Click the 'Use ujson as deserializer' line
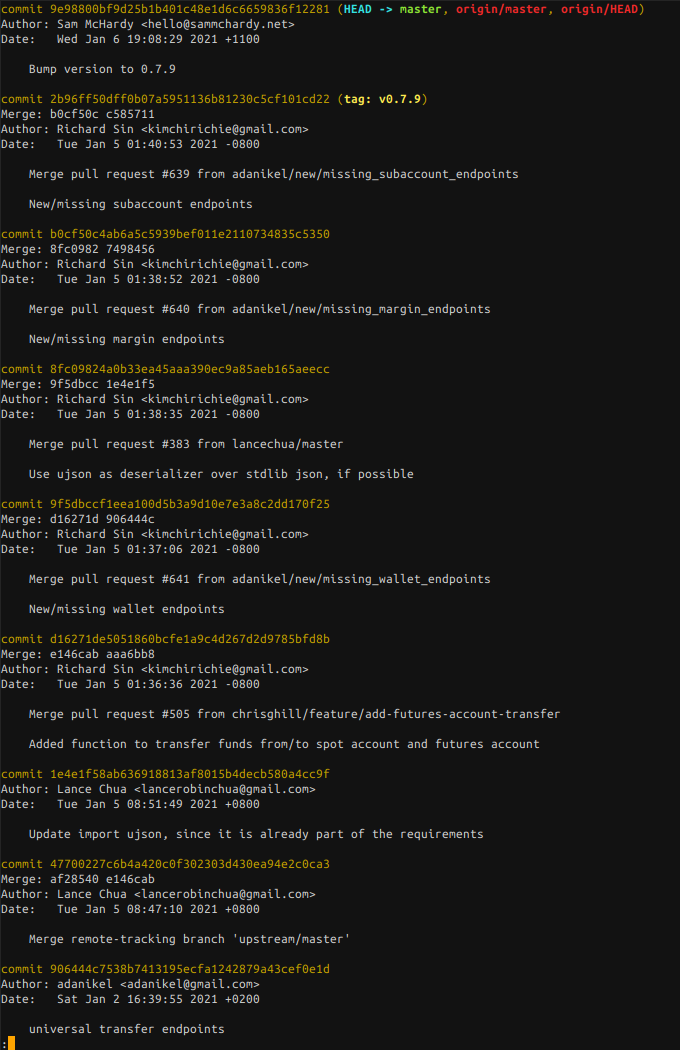Screen dimensions: 680x1050 (x=221, y=474)
